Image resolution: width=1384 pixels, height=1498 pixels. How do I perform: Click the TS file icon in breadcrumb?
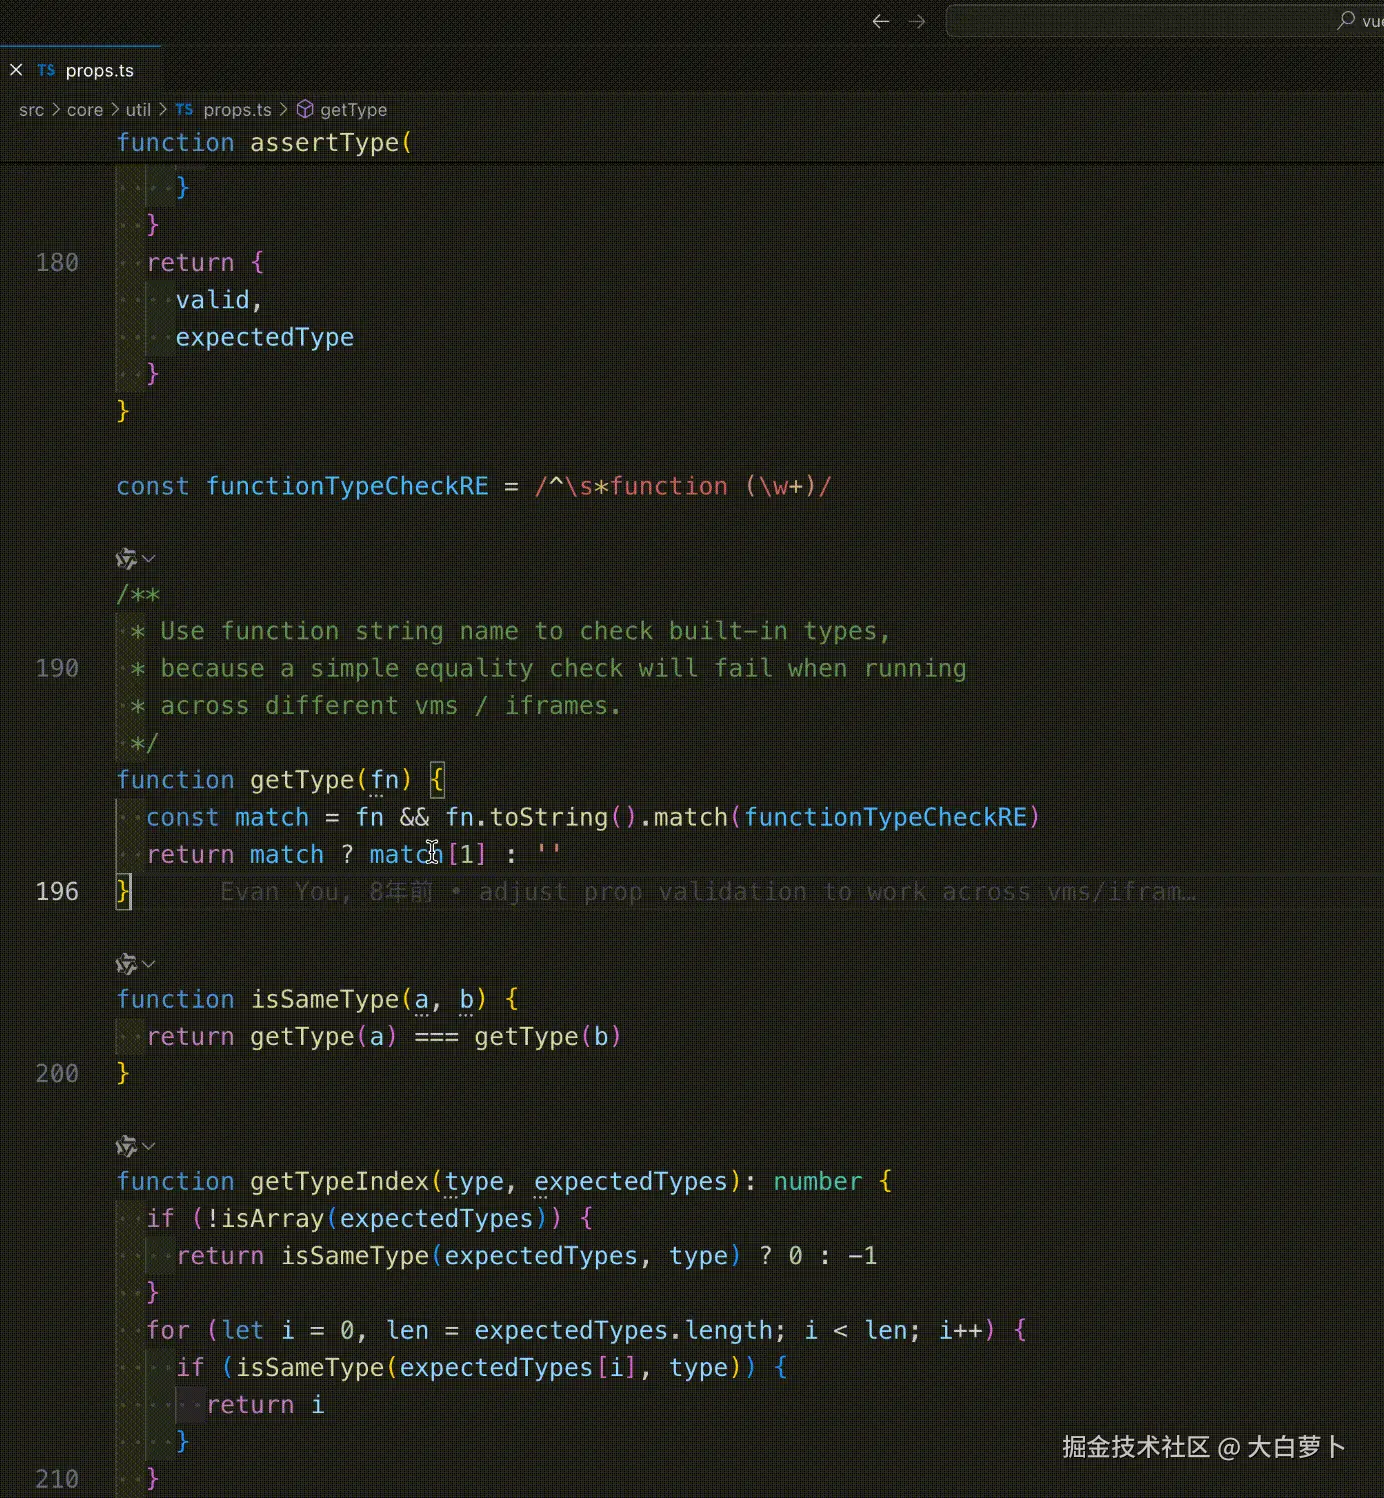[x=184, y=109]
